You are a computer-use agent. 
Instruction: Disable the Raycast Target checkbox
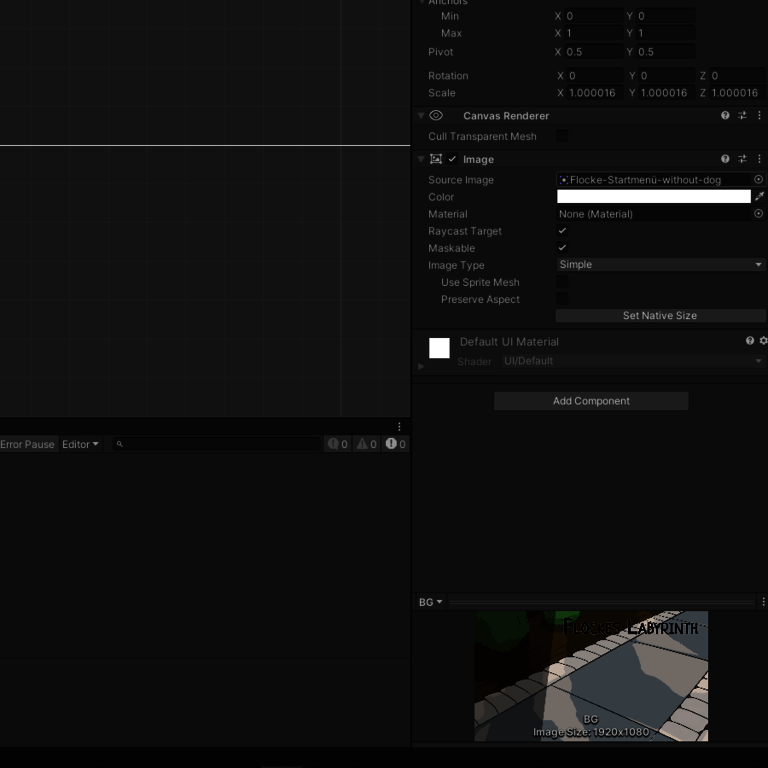tap(562, 231)
